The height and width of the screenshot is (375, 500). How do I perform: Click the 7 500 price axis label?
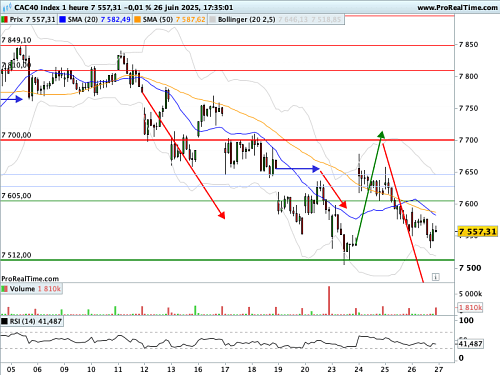click(x=470, y=268)
